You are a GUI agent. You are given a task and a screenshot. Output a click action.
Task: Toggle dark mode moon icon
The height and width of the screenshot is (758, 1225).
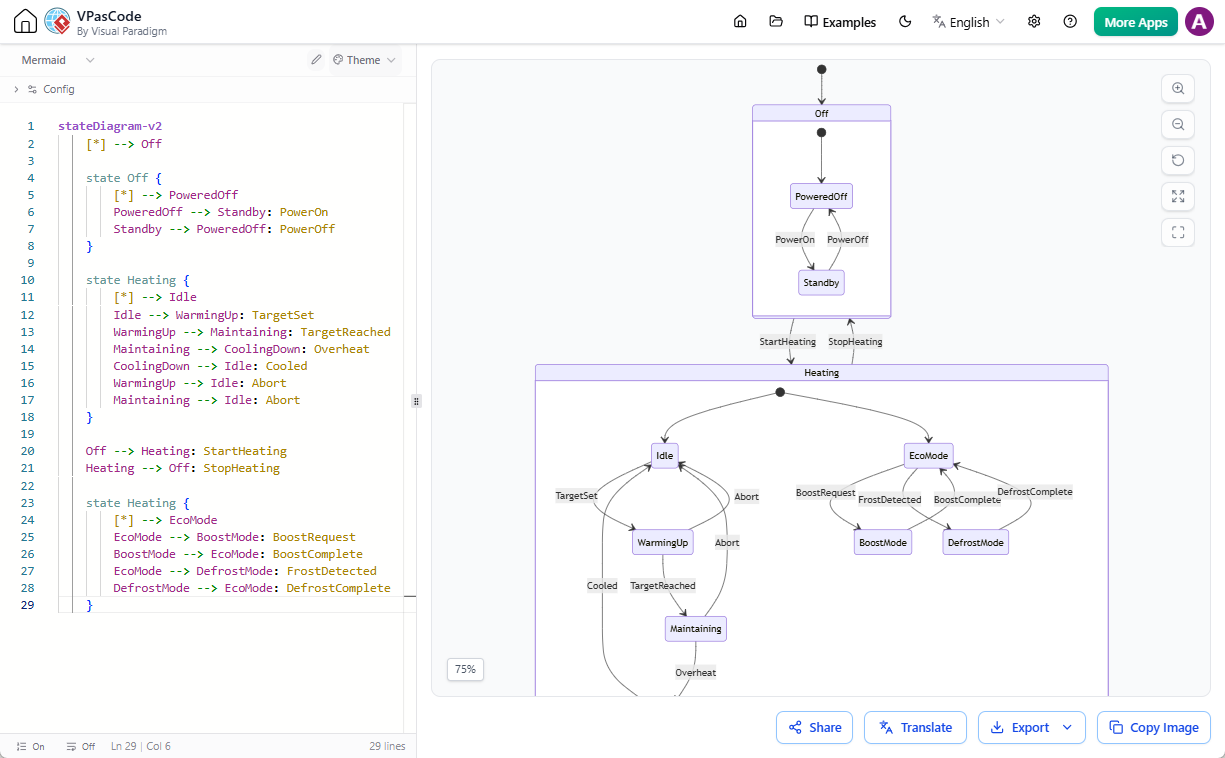point(905,22)
